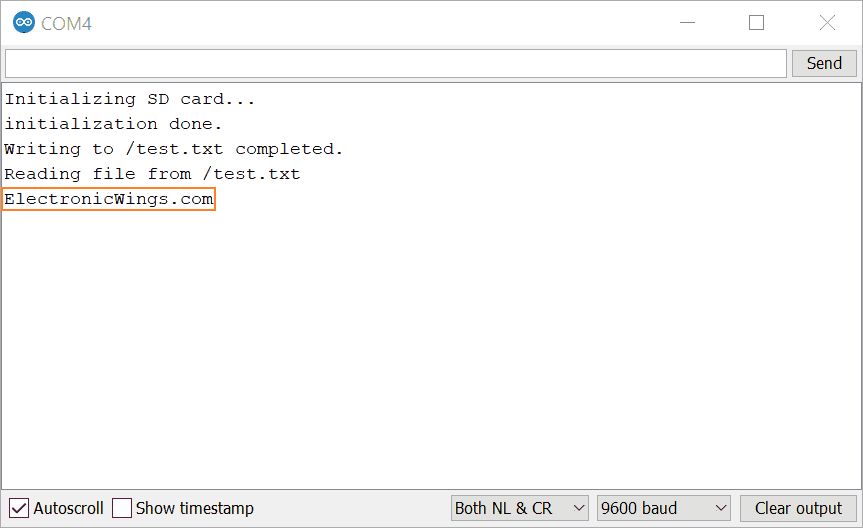The image size is (863, 528).
Task: Click the Arduino logo in title bar
Action: pos(23,23)
